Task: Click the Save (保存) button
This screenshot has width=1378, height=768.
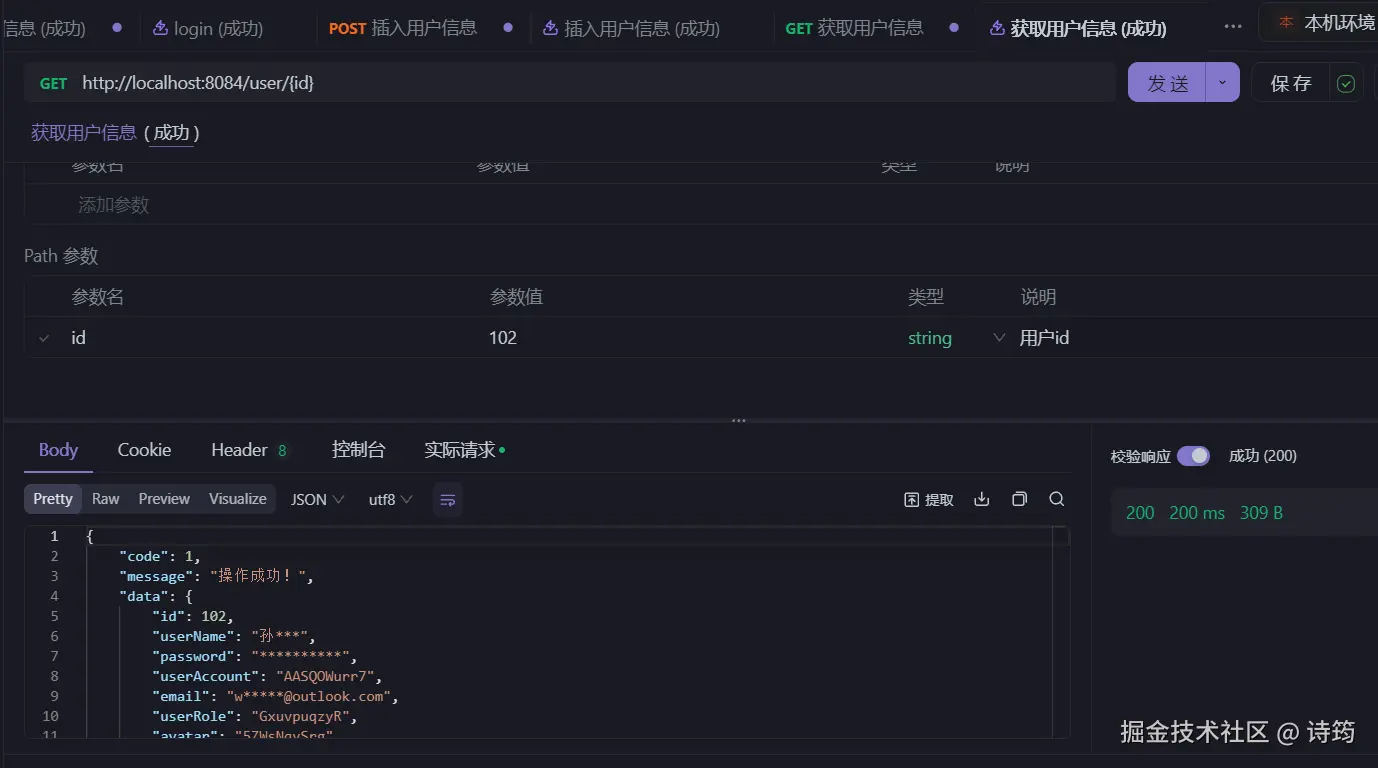Action: 1290,83
